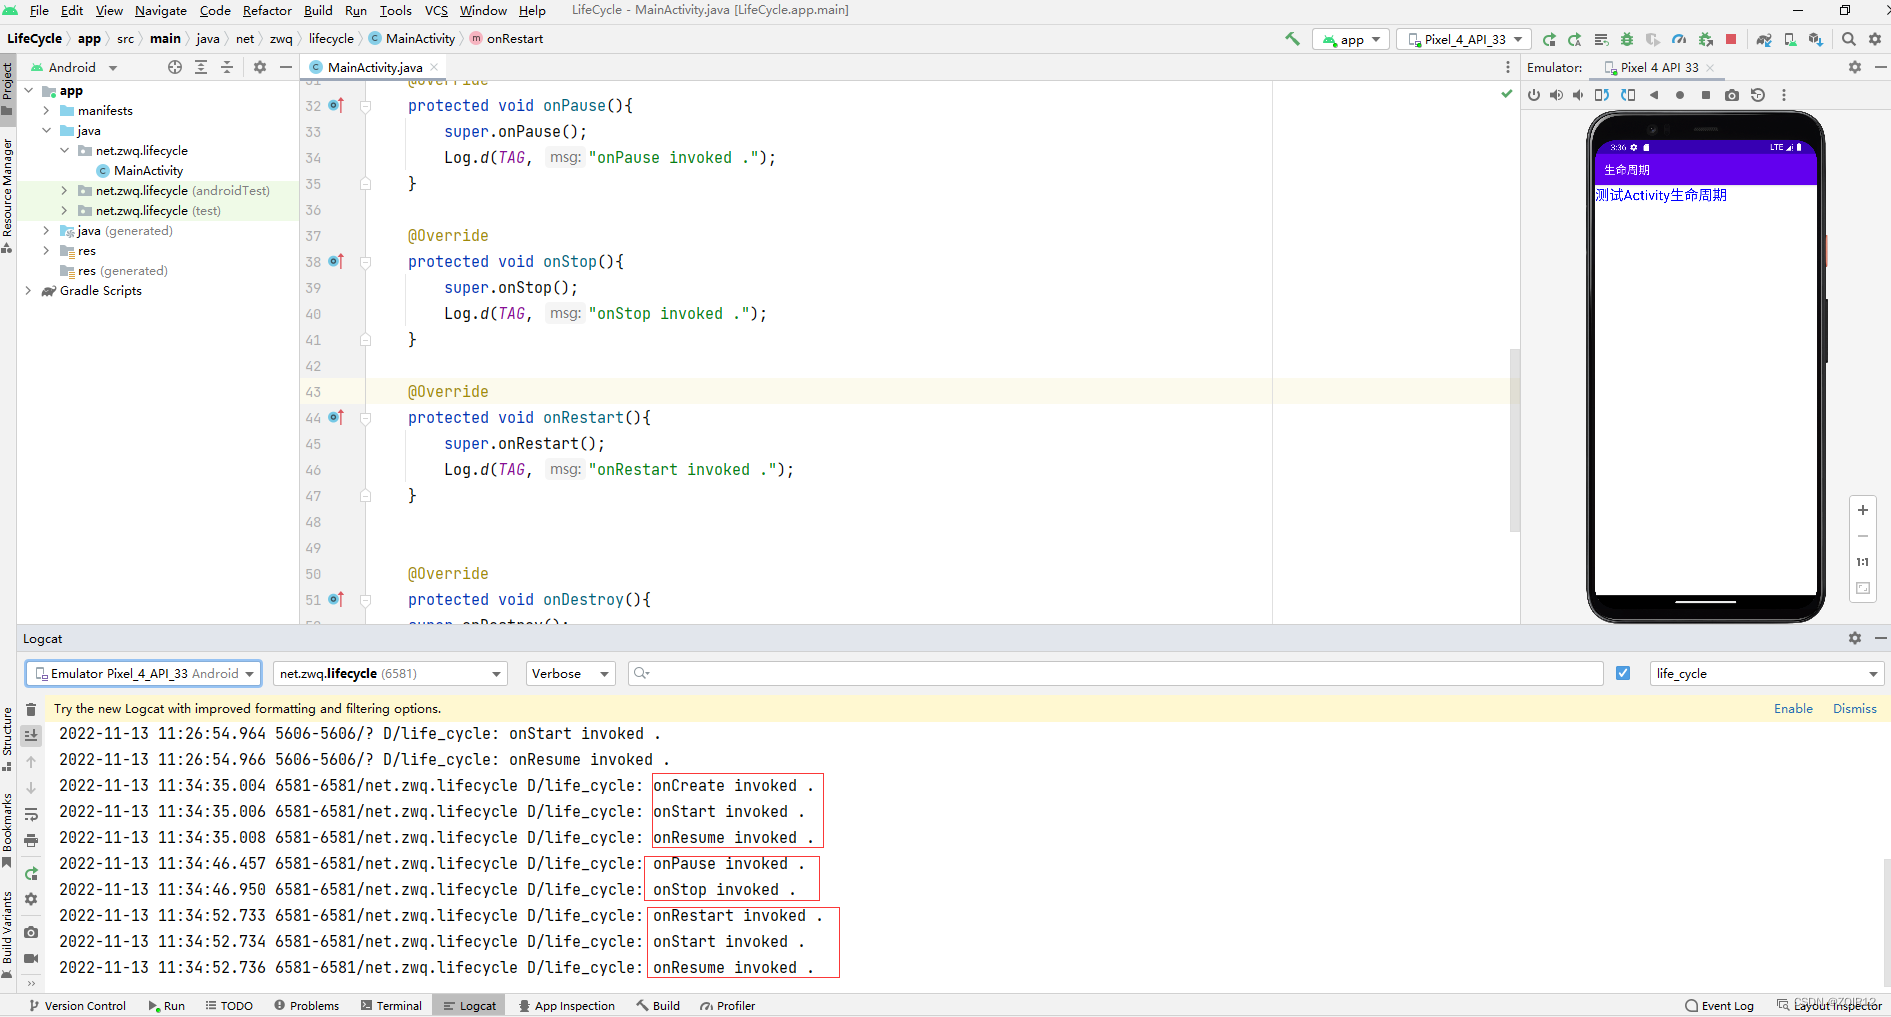Open emulator snapshots icon
The width and height of the screenshot is (1891, 1017).
(x=1758, y=95)
